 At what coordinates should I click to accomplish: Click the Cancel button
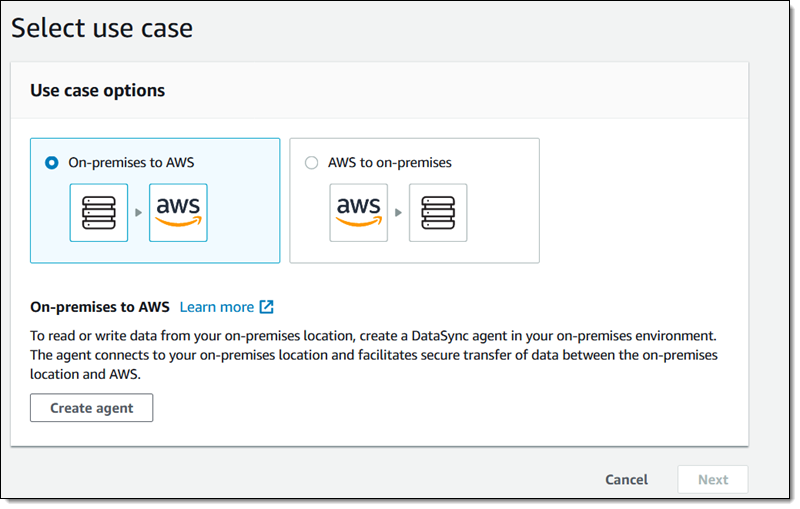[627, 479]
